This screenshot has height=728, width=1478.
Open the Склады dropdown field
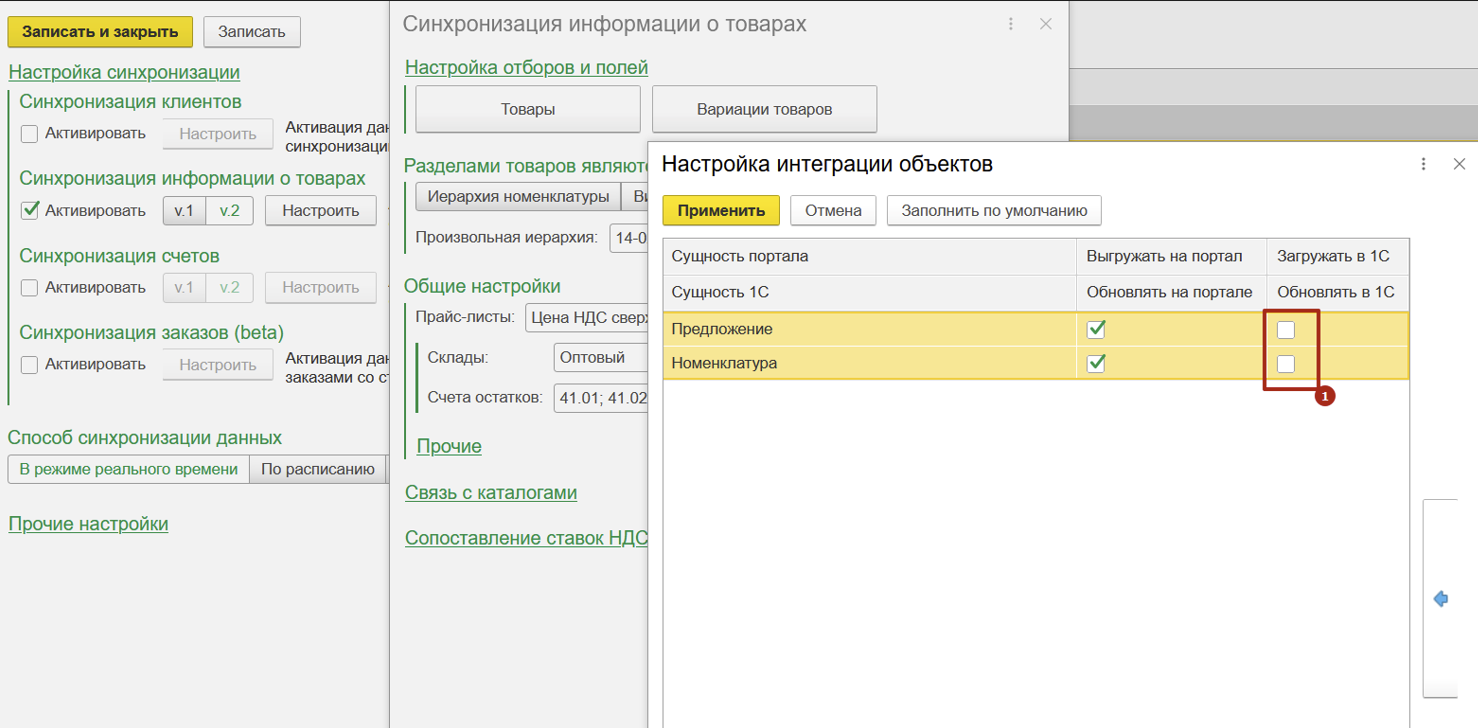tap(600, 357)
